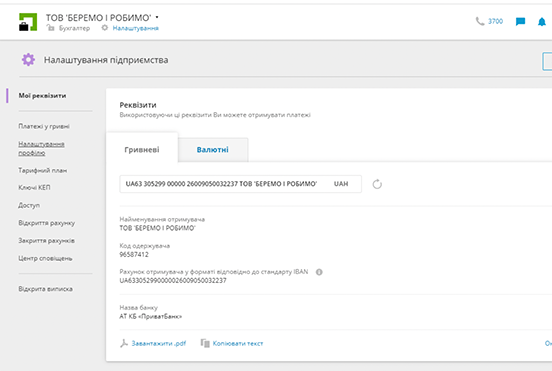Open Центр сповіщень in the sidebar
The width and height of the screenshot is (552, 371).
[45, 258]
